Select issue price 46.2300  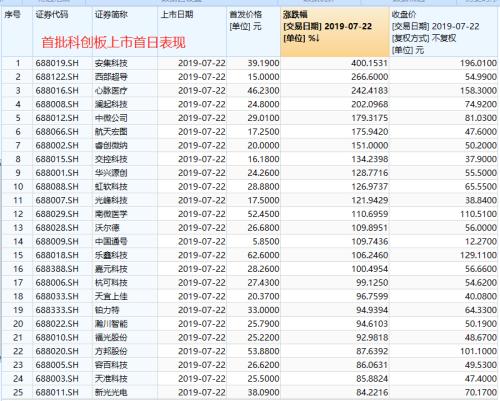[x=263, y=90]
